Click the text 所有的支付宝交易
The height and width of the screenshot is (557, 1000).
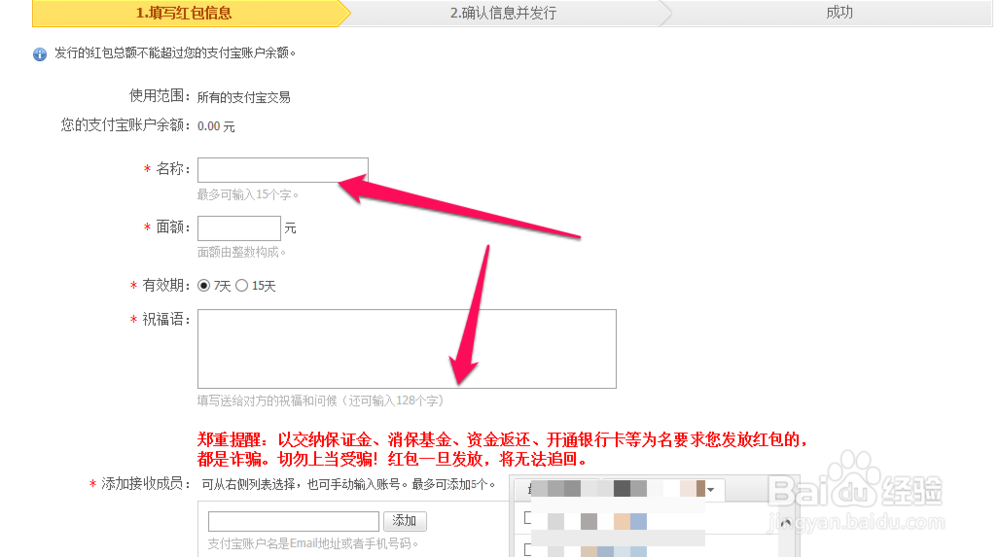coord(244,98)
